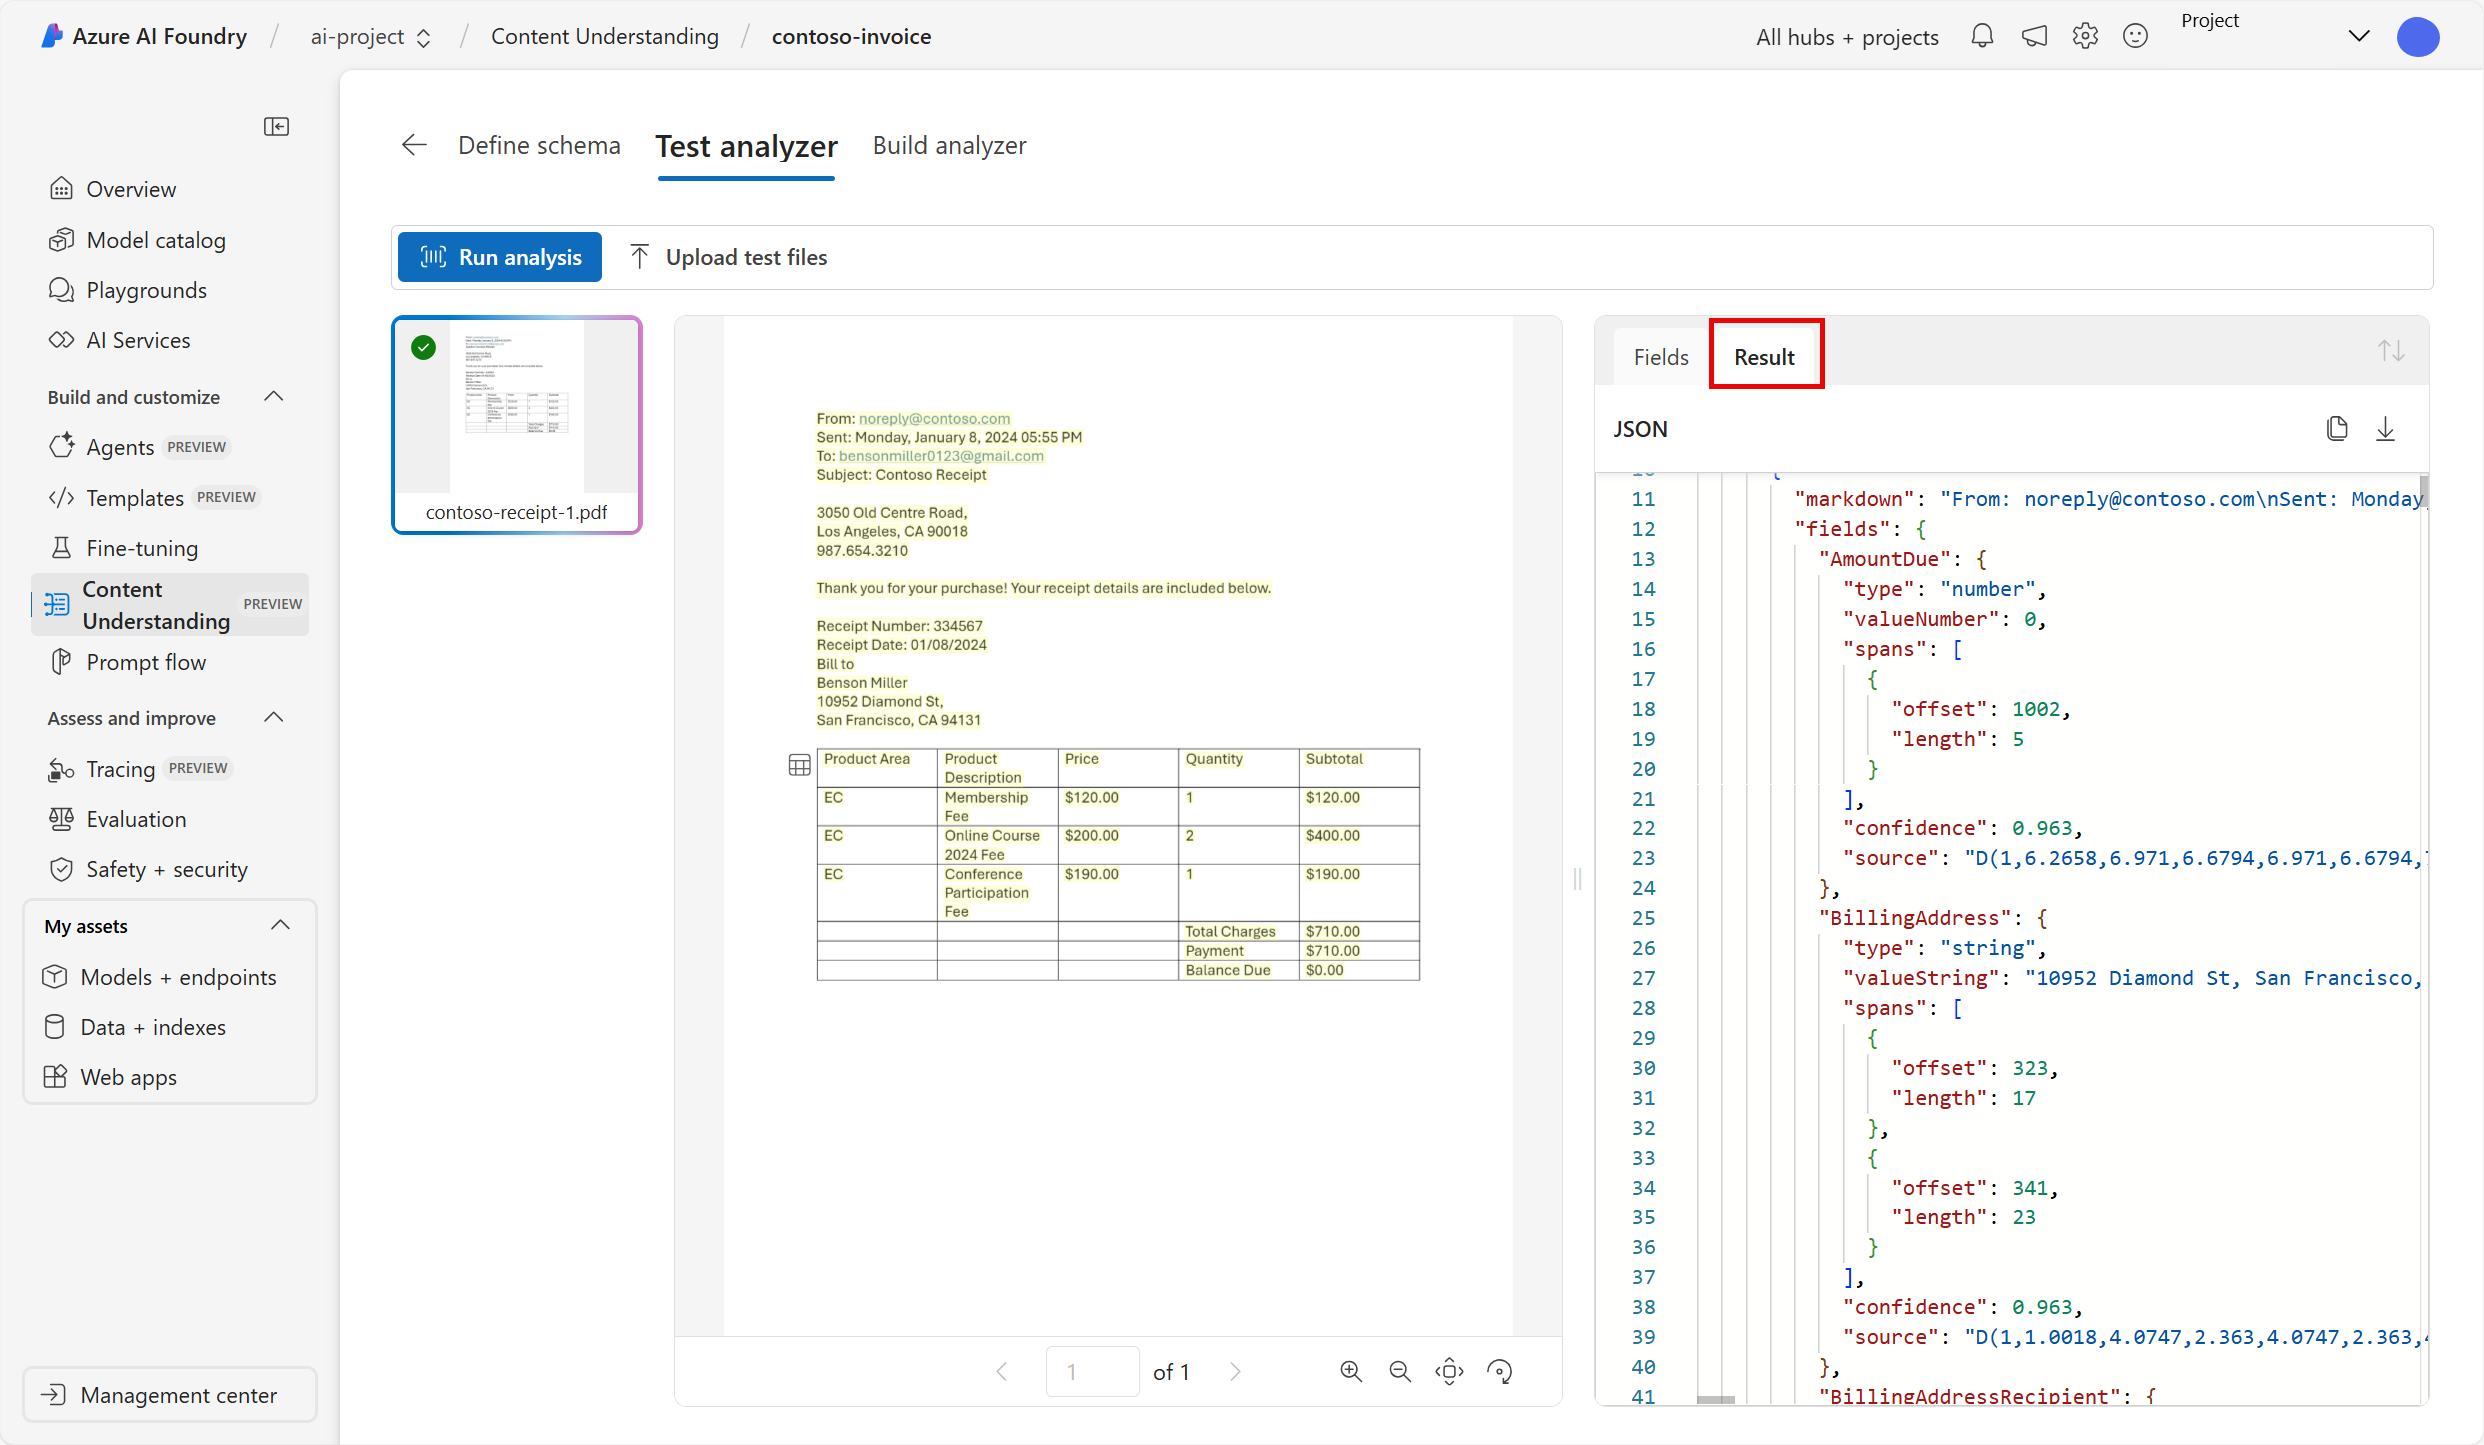Open Web apps under My assets
The height and width of the screenshot is (1445, 2484).
[x=110, y=1077]
